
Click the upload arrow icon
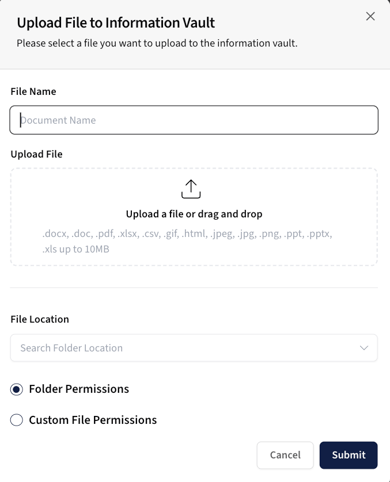click(191, 189)
